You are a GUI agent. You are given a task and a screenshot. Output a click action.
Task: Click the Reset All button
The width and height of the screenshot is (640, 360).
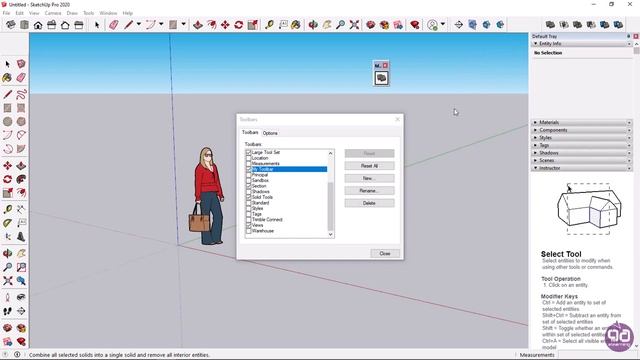point(369,166)
